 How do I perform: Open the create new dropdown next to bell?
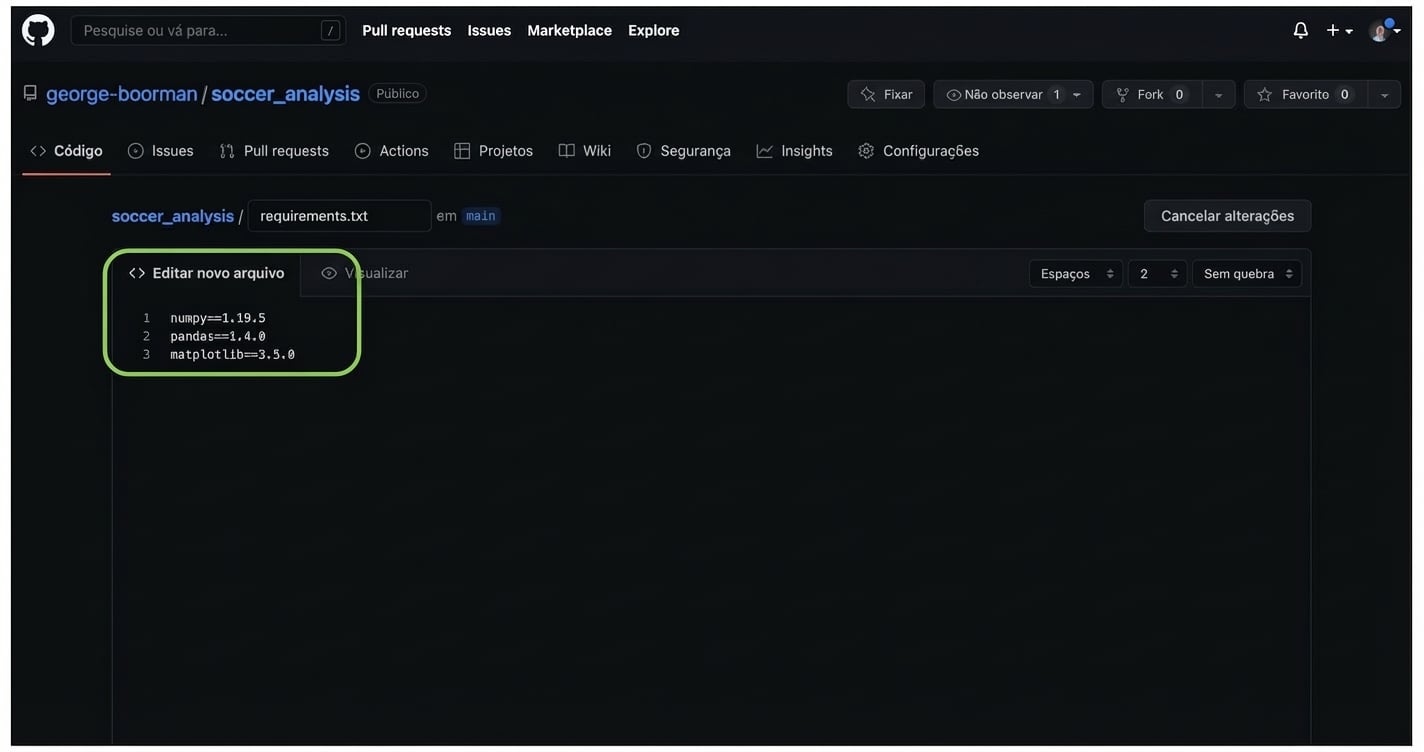1336,28
